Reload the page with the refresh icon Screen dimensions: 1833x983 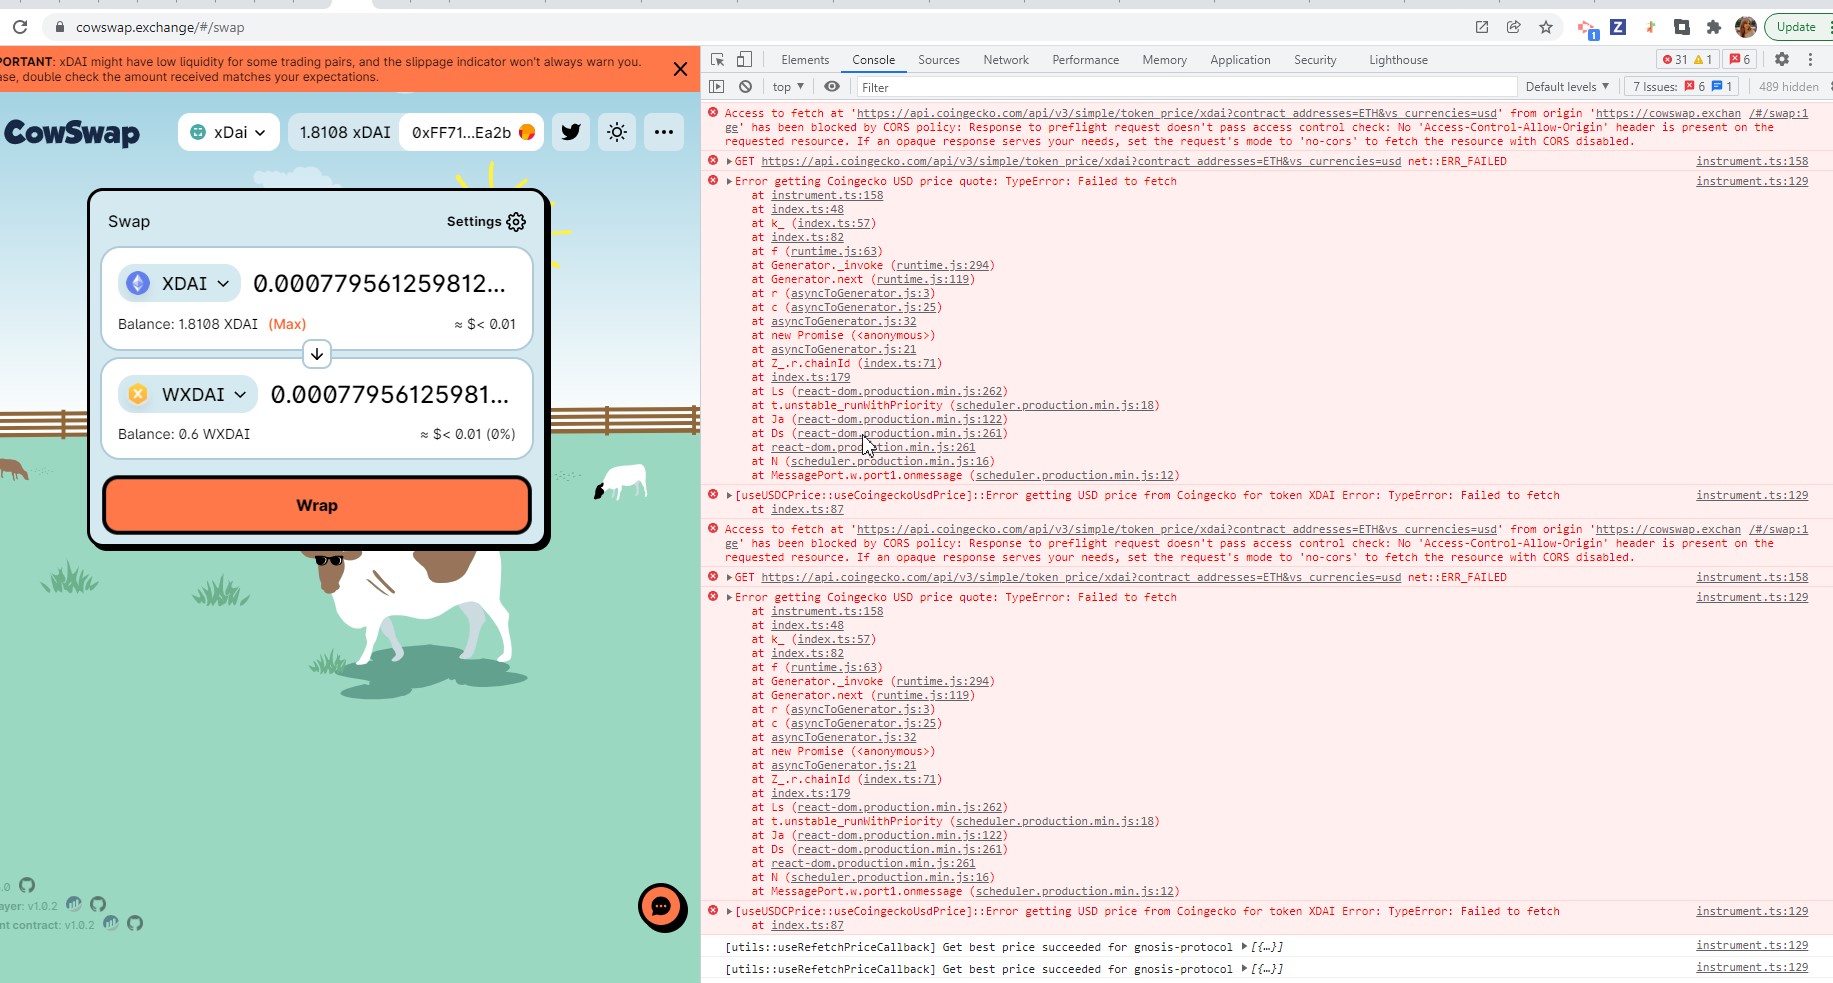point(20,27)
